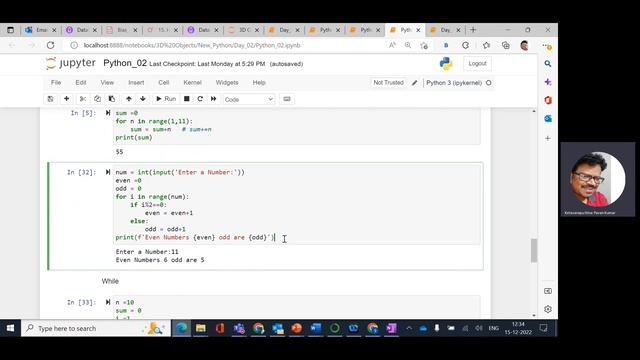The width and height of the screenshot is (640, 360).
Task: Click the browser zoom magnifier icon
Action: coord(408,45)
